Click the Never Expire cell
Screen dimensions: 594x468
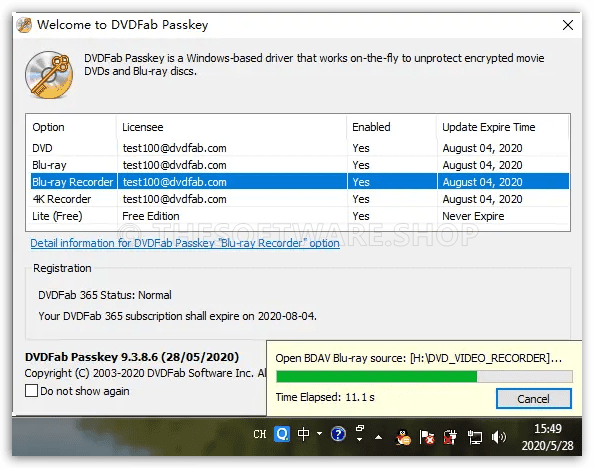click(x=473, y=216)
